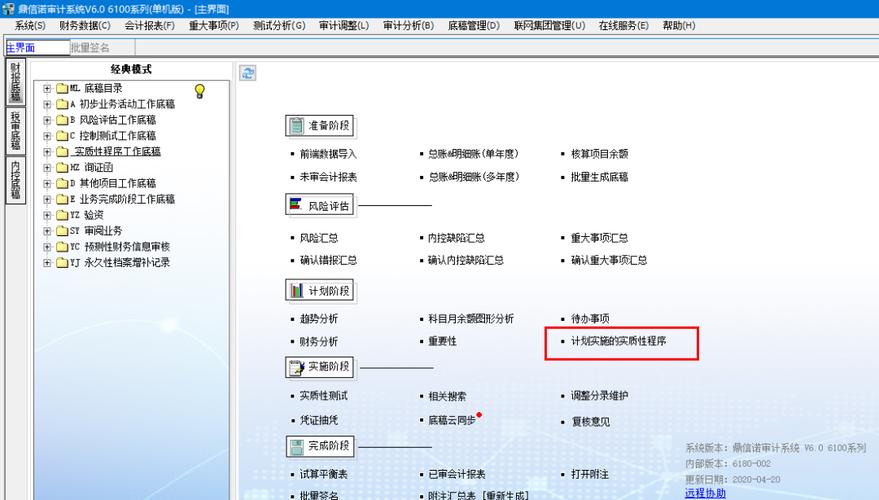Open the 在线服务(E) menu

[623, 26]
